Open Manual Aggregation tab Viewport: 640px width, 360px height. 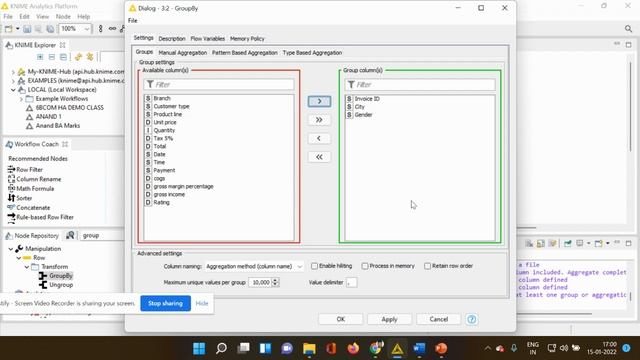point(182,53)
